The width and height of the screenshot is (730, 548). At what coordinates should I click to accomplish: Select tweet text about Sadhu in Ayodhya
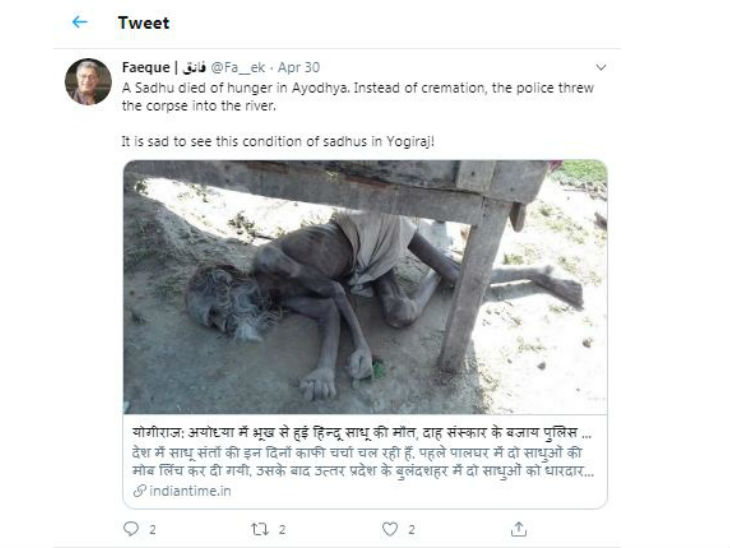tap(358, 97)
